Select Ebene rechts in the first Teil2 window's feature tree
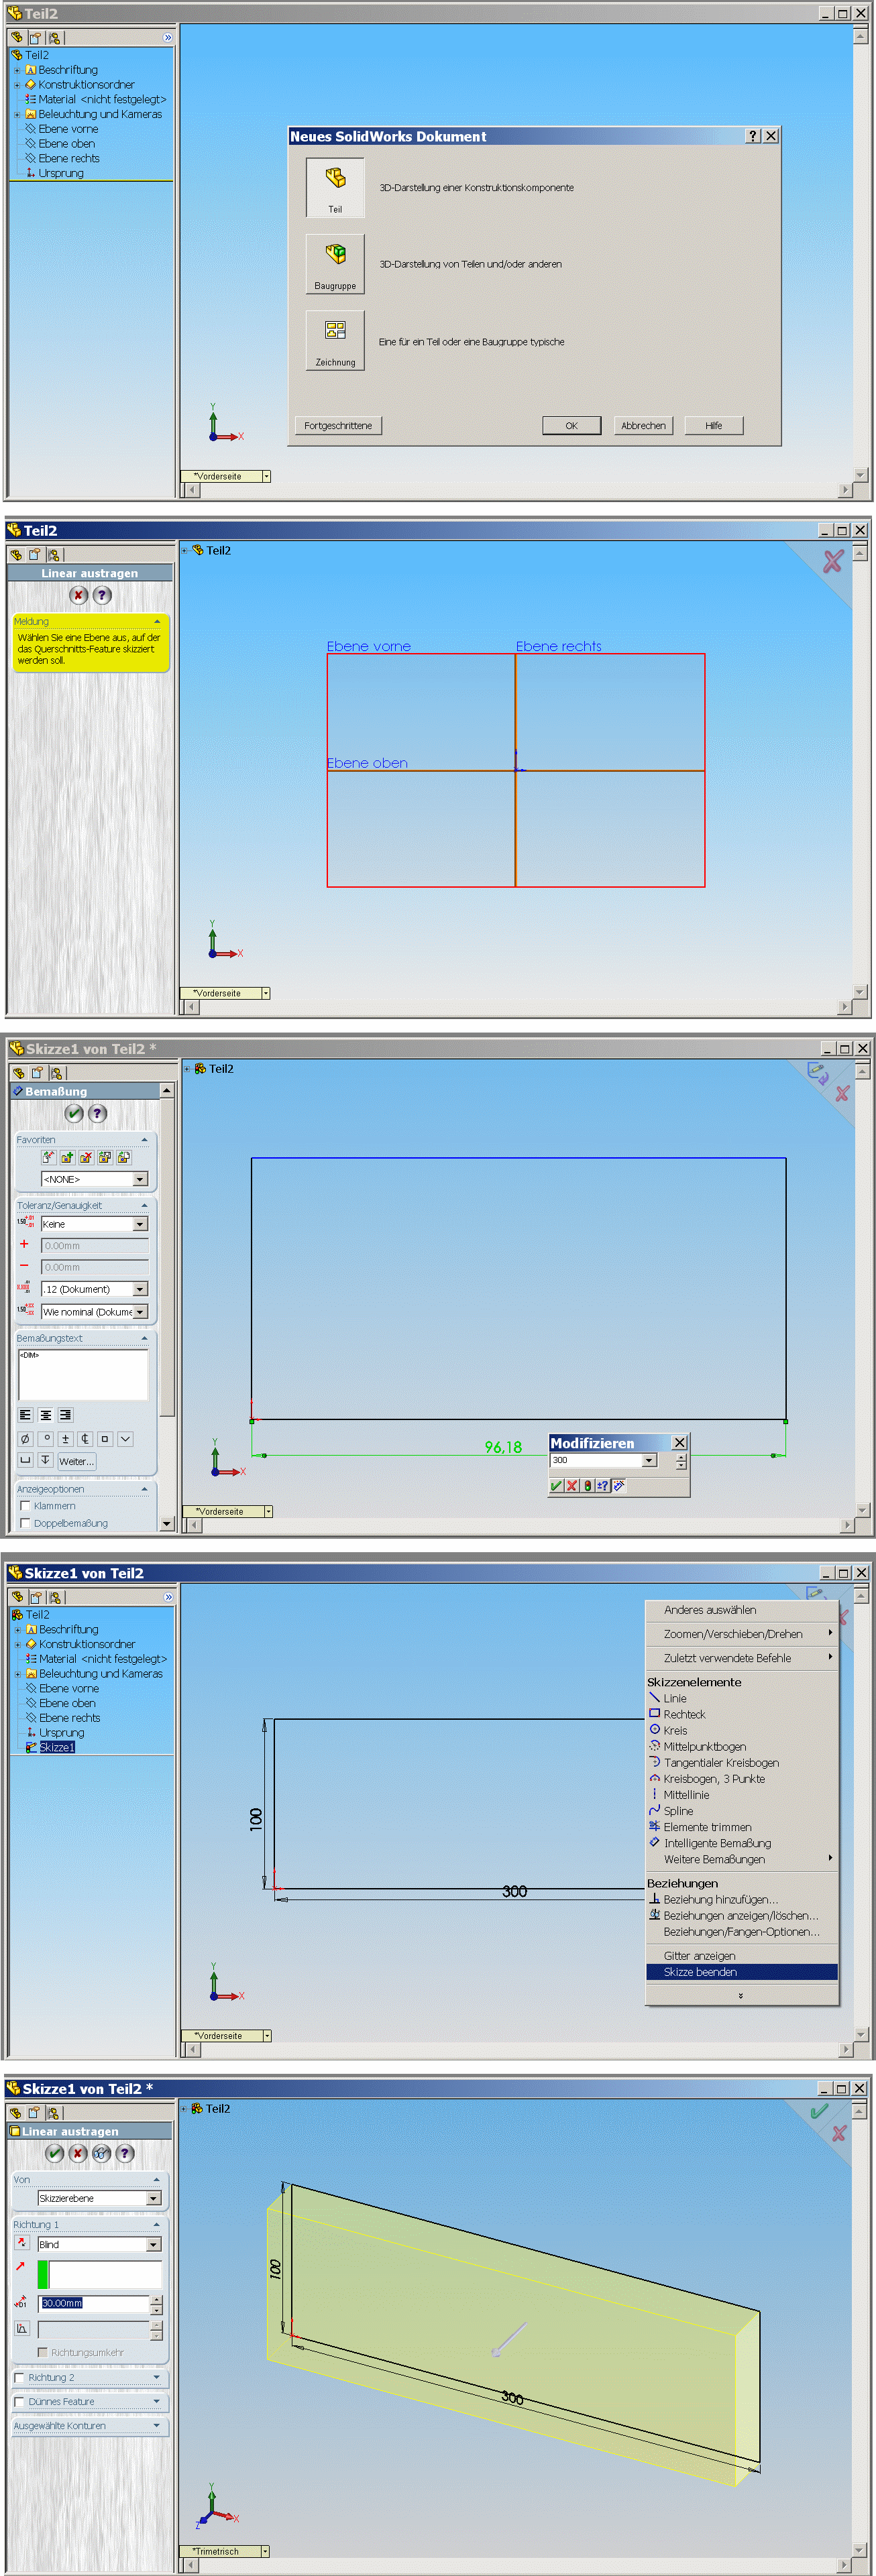 (68, 158)
